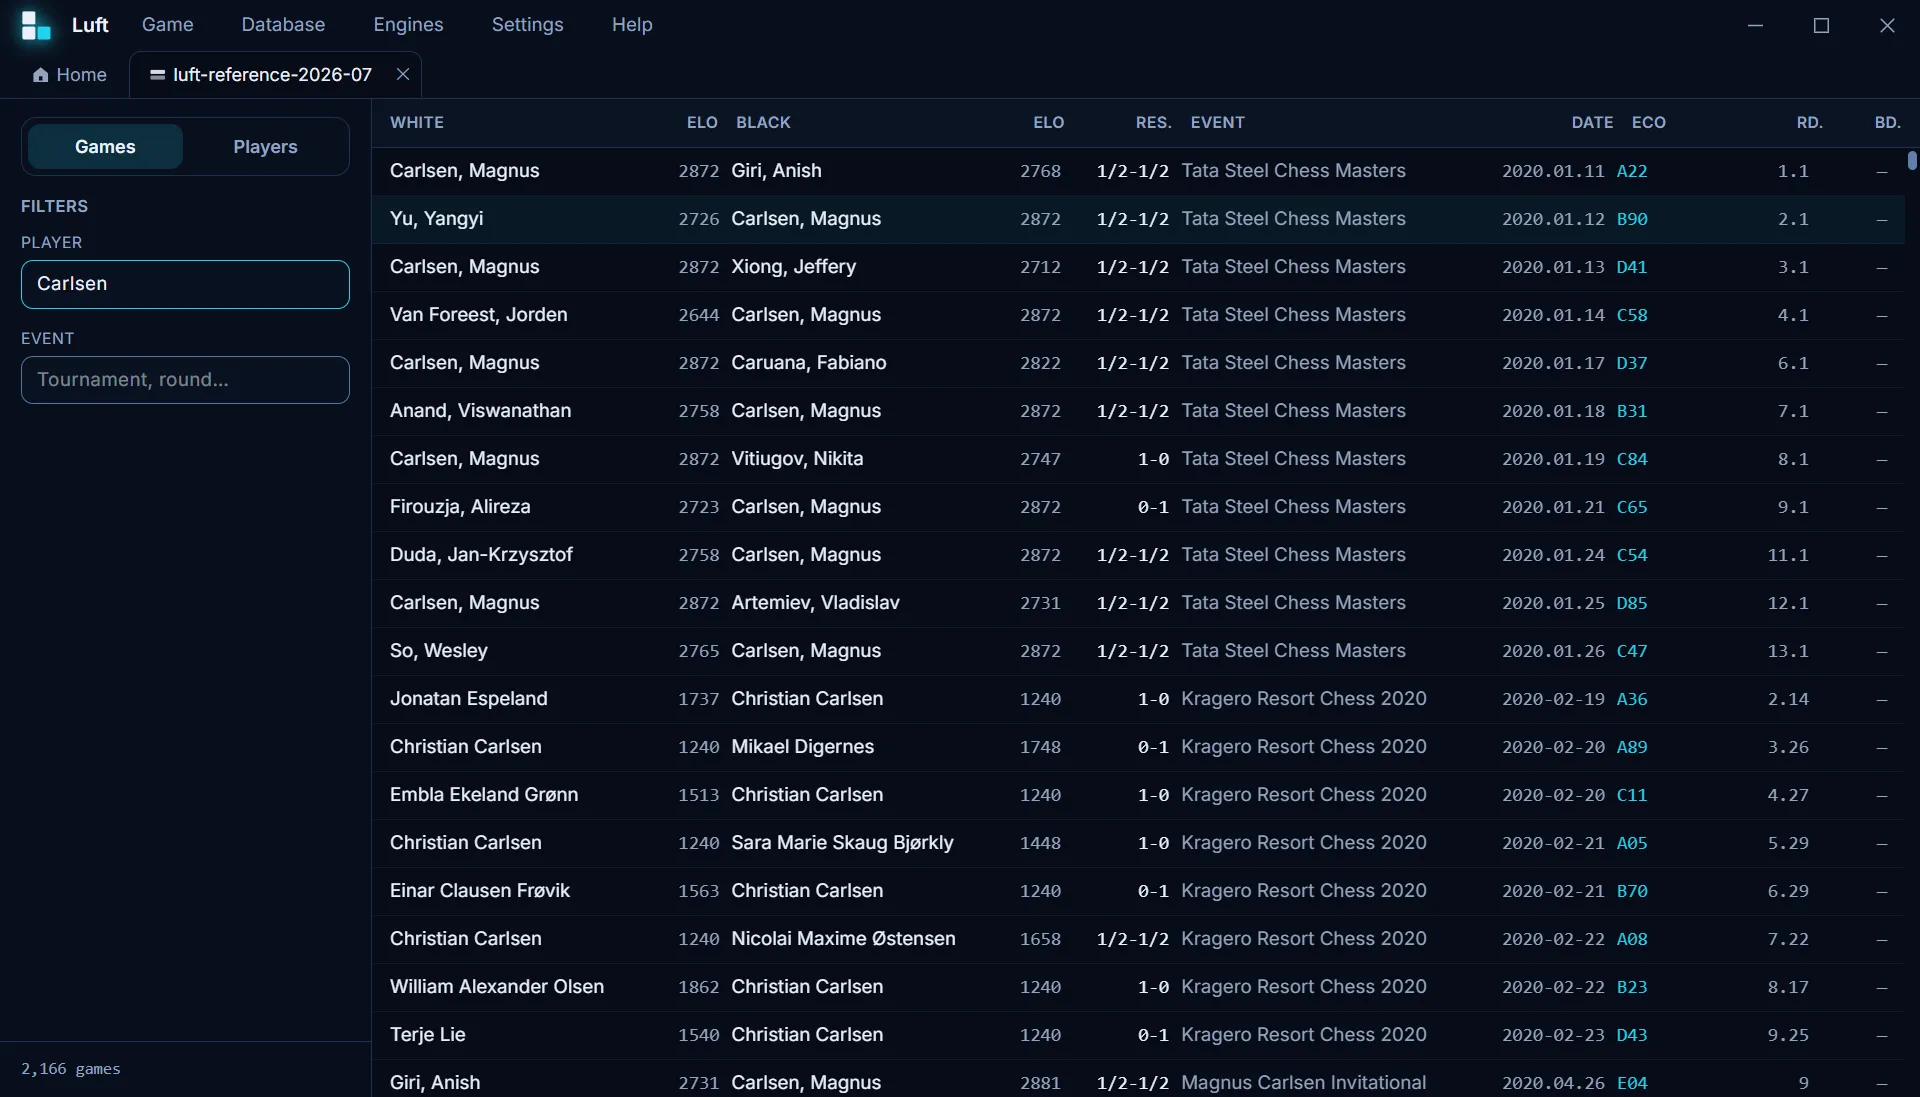Open the Database menu
Viewport: 1920px width, 1097px height.
coord(283,24)
